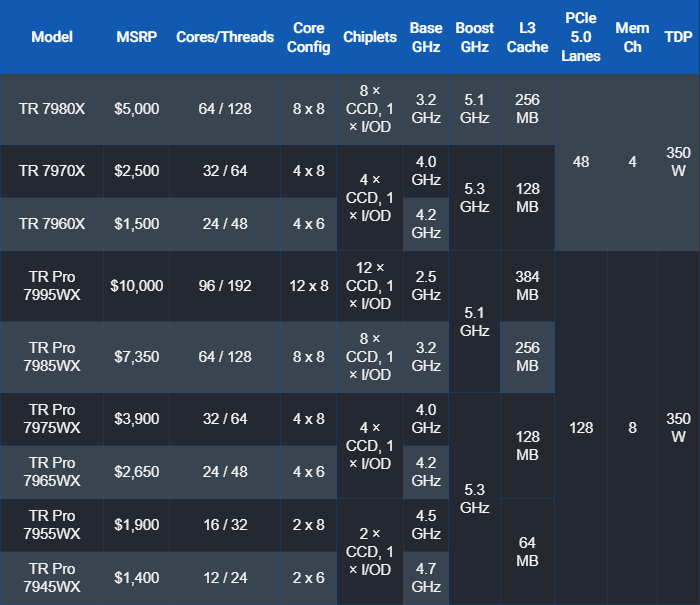700x605 pixels.
Task: Select the Chiplets column header
Action: click(x=369, y=37)
